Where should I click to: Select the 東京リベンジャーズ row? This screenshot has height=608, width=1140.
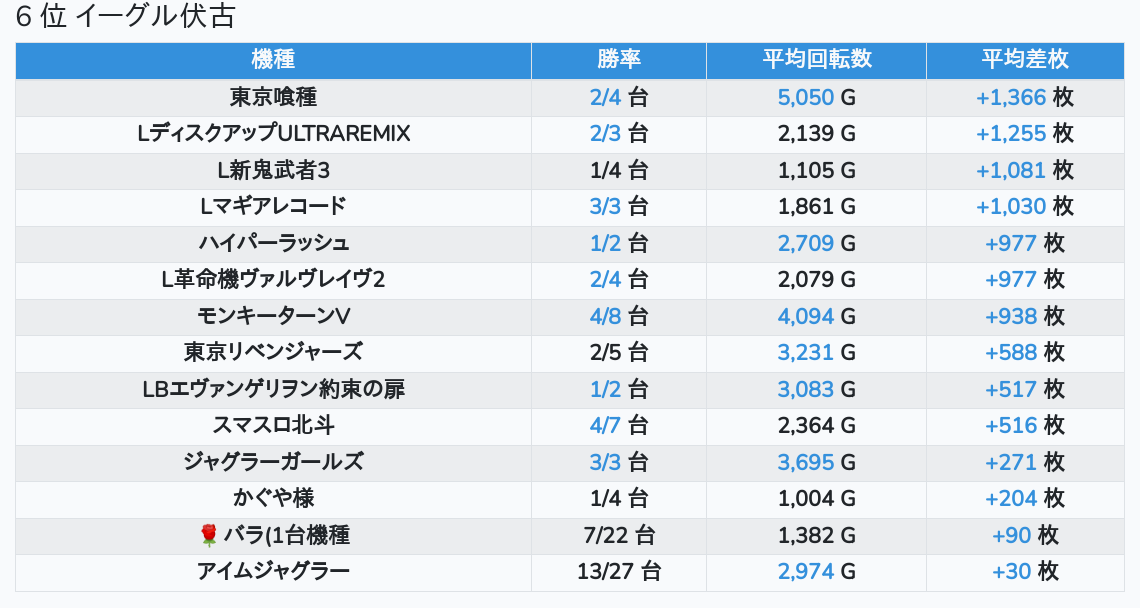pos(273,353)
